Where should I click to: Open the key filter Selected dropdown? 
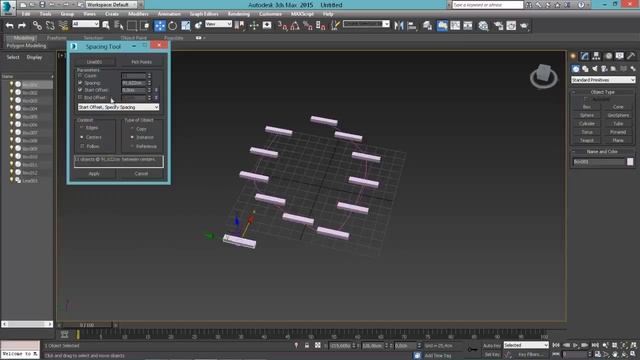pyautogui.click(x=526, y=345)
